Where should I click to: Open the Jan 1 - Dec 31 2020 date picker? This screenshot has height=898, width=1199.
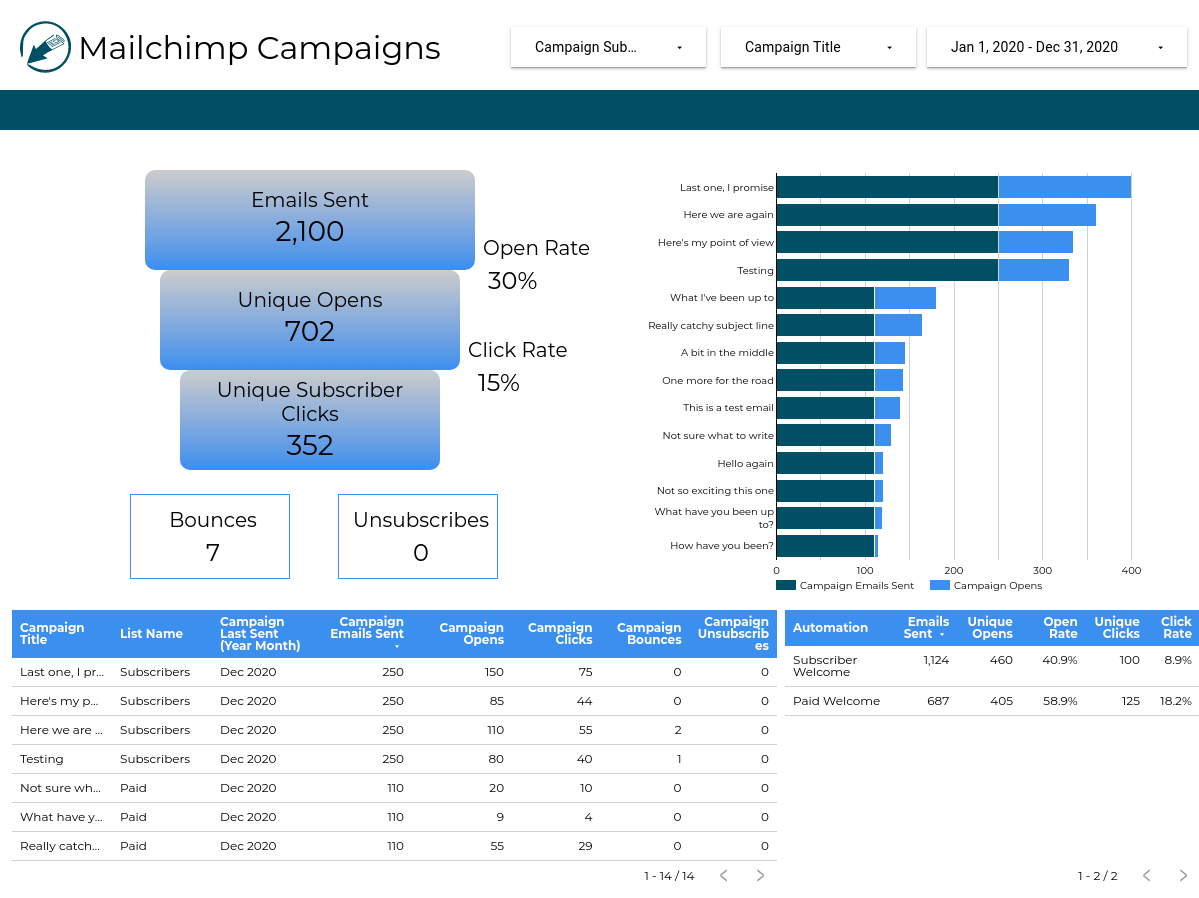pyautogui.click(x=1056, y=46)
